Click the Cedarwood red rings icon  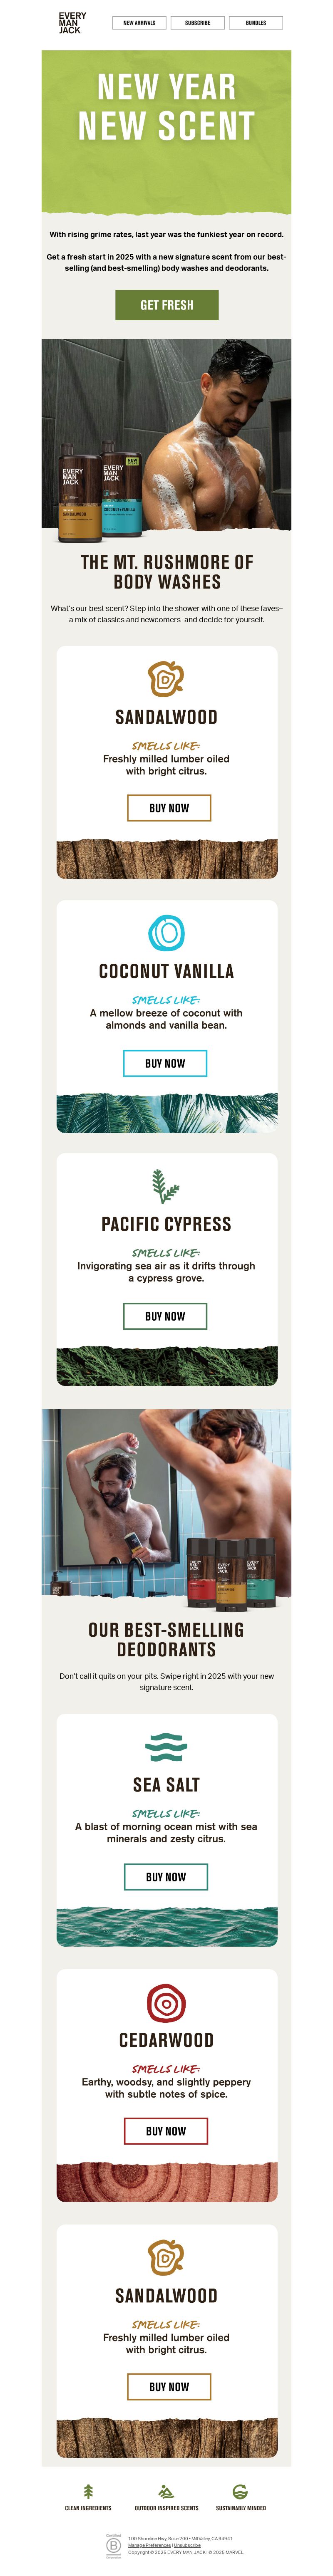(166, 2003)
